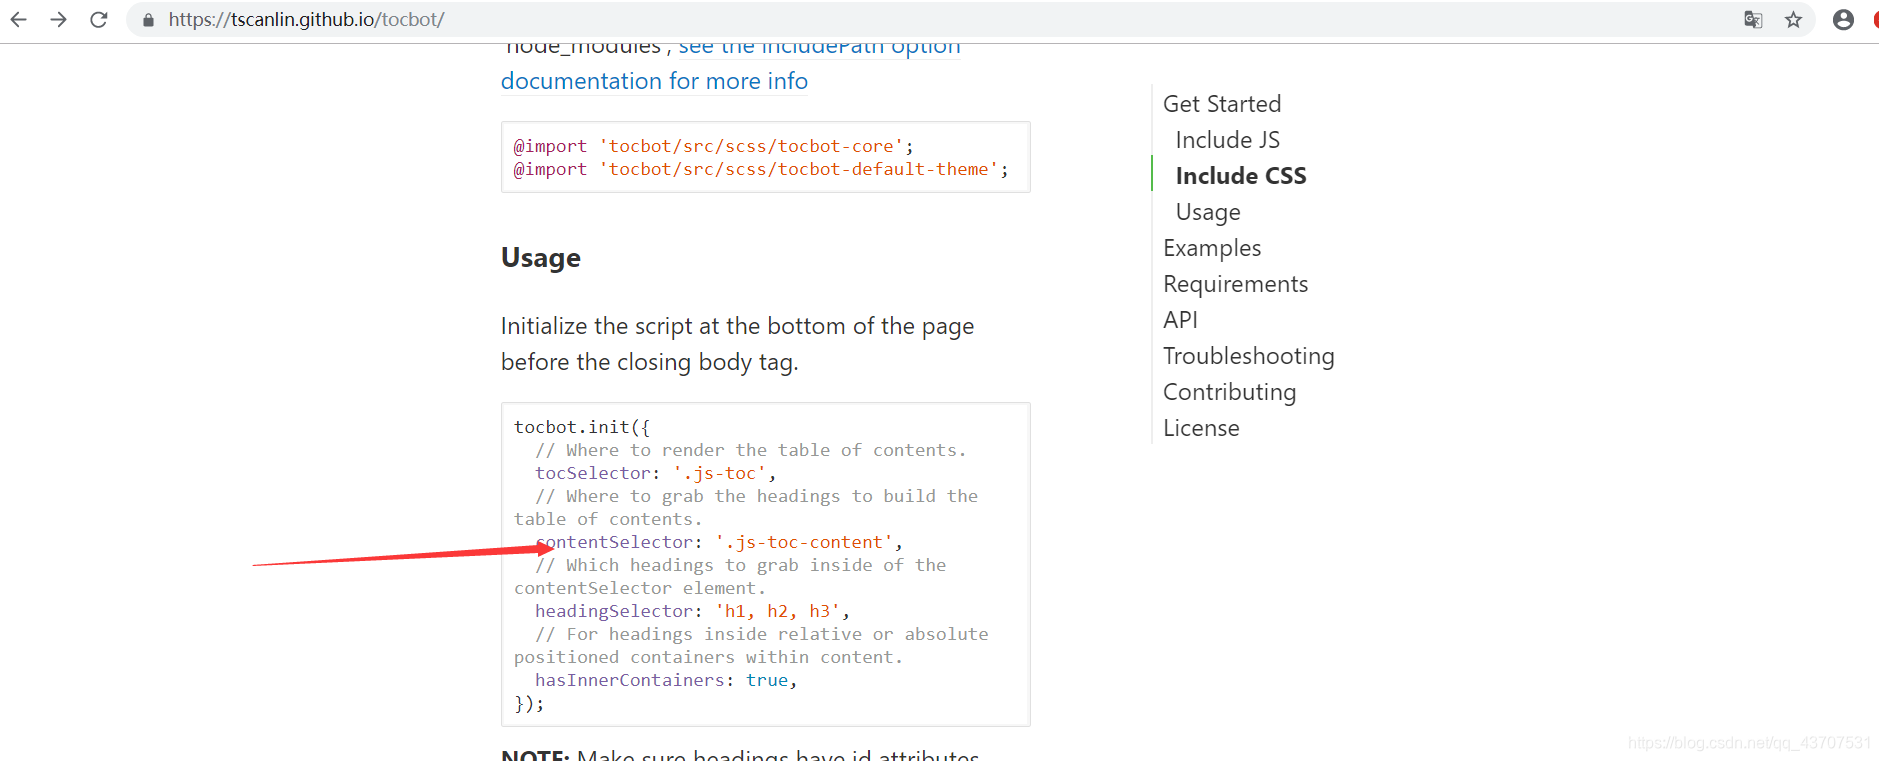
Task: Click the 'hasInnerContainers: true' line
Action: click(666, 680)
